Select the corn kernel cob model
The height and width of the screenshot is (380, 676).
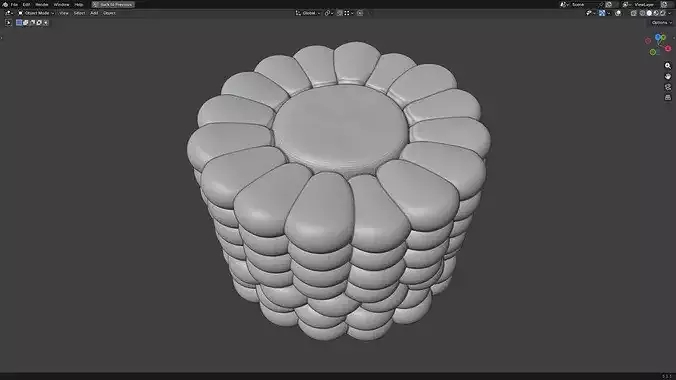(339, 191)
